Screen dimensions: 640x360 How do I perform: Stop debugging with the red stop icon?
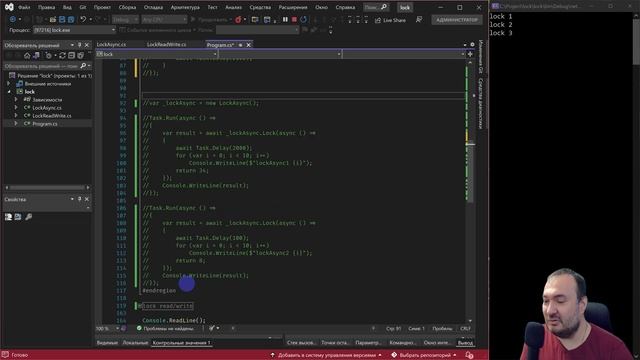click(294, 19)
